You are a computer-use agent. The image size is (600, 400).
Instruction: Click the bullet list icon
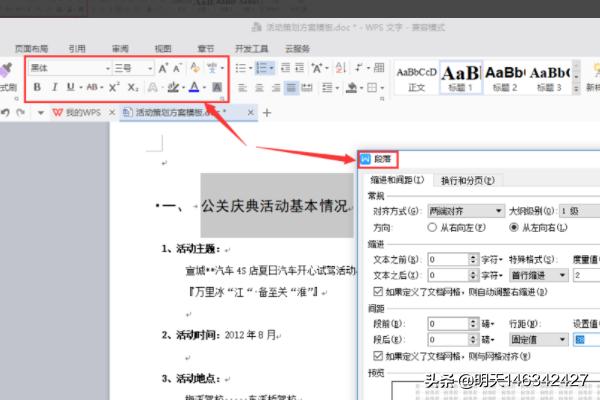(x=240, y=68)
